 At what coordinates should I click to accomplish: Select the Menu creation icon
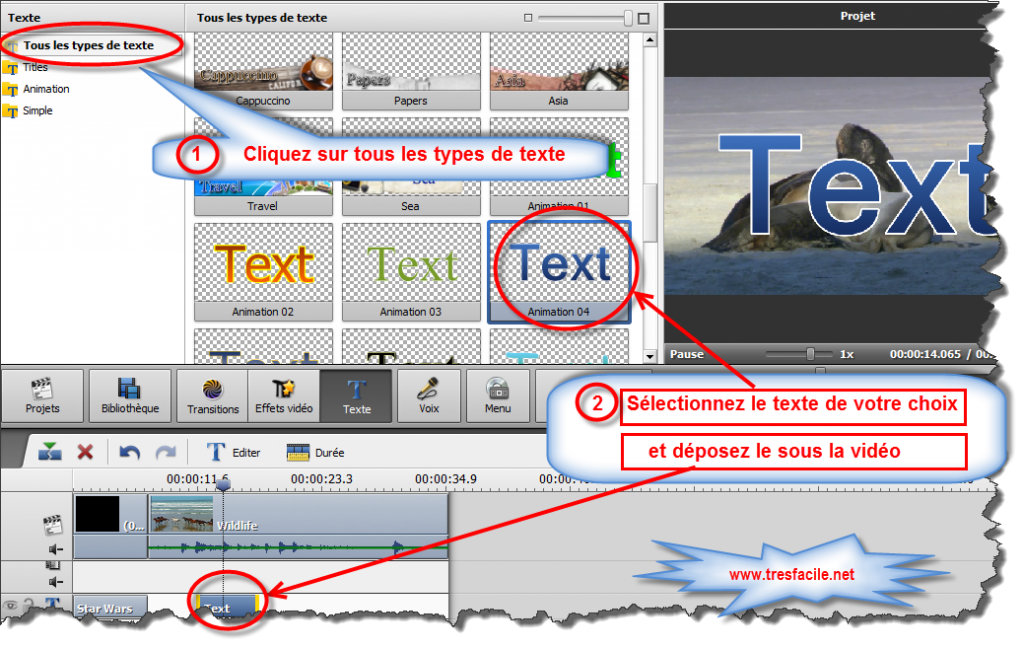497,394
